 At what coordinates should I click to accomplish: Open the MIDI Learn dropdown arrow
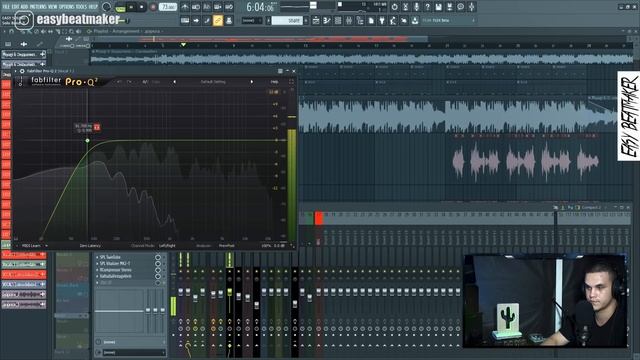click(x=46, y=246)
